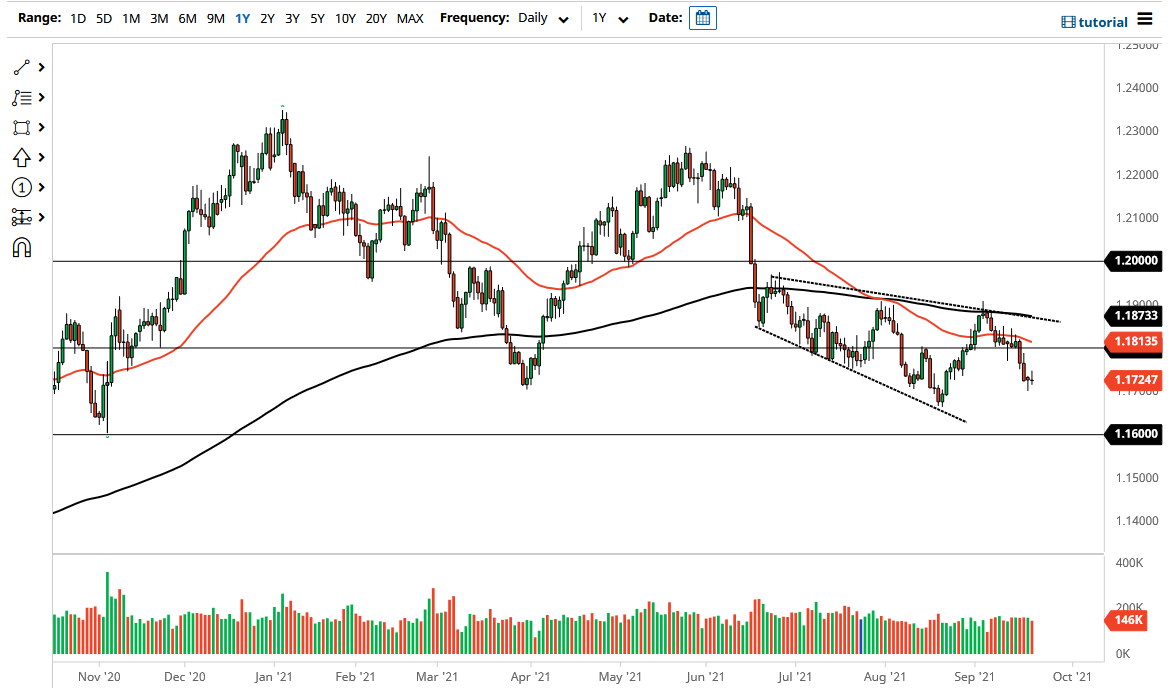The height and width of the screenshot is (692, 1172).
Task: Click the 1.16000 support level label
Action: coord(1133,433)
